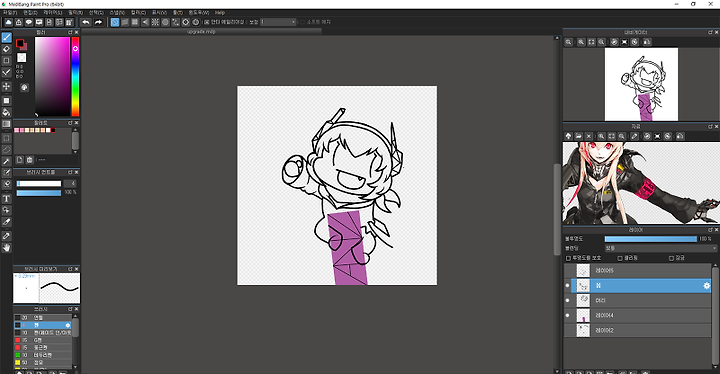Enable the protect alpha checkbox
The height and width of the screenshot is (374, 720).
click(568, 258)
